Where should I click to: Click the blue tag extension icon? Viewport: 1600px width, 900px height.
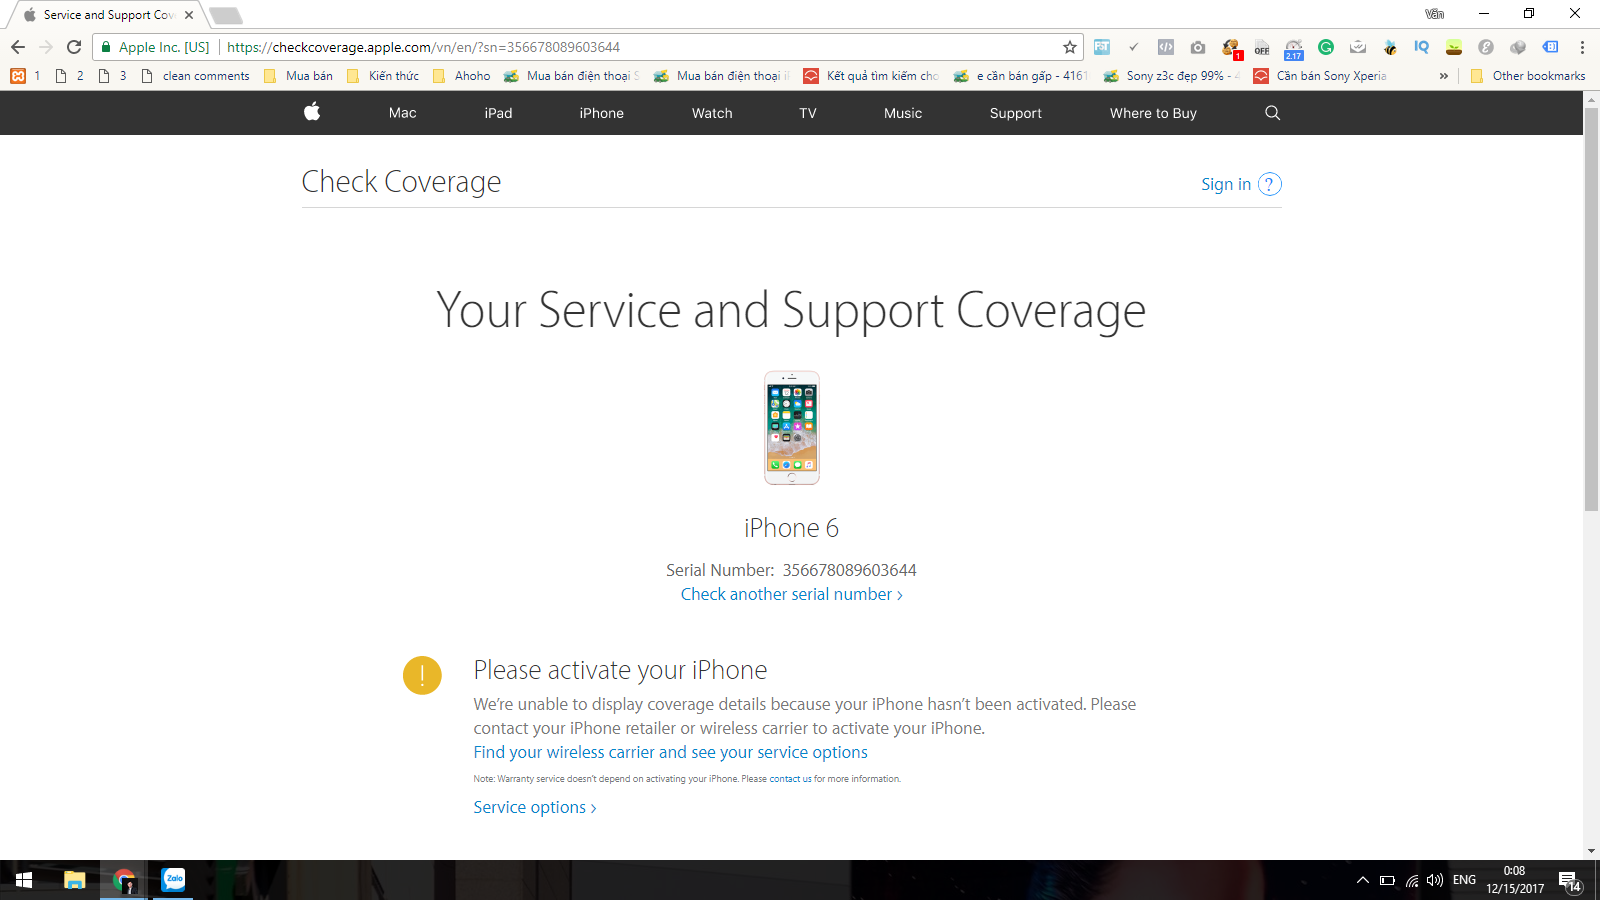pyautogui.click(x=1550, y=47)
